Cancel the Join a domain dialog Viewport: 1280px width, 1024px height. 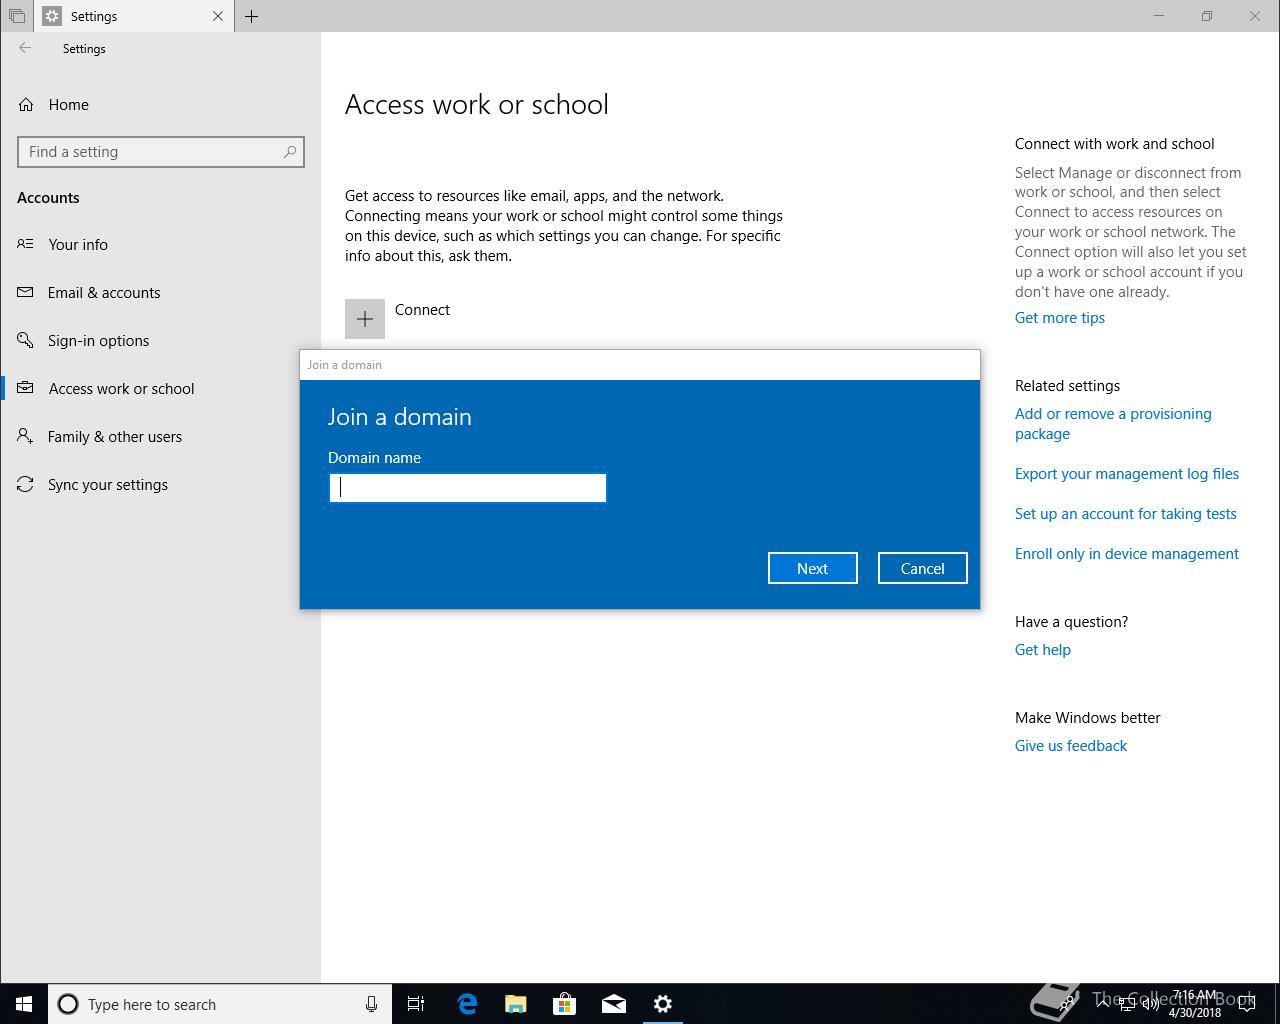pos(922,568)
